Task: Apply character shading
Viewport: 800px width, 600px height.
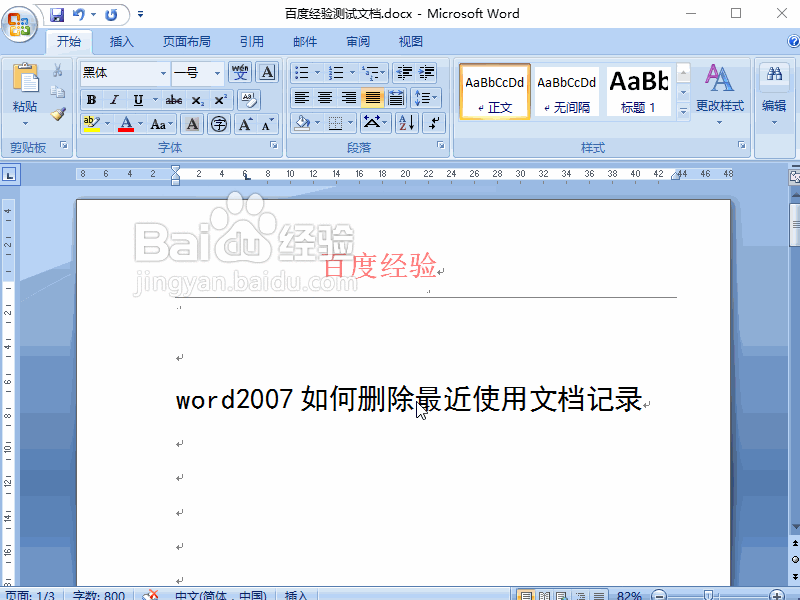Action: 192,124
